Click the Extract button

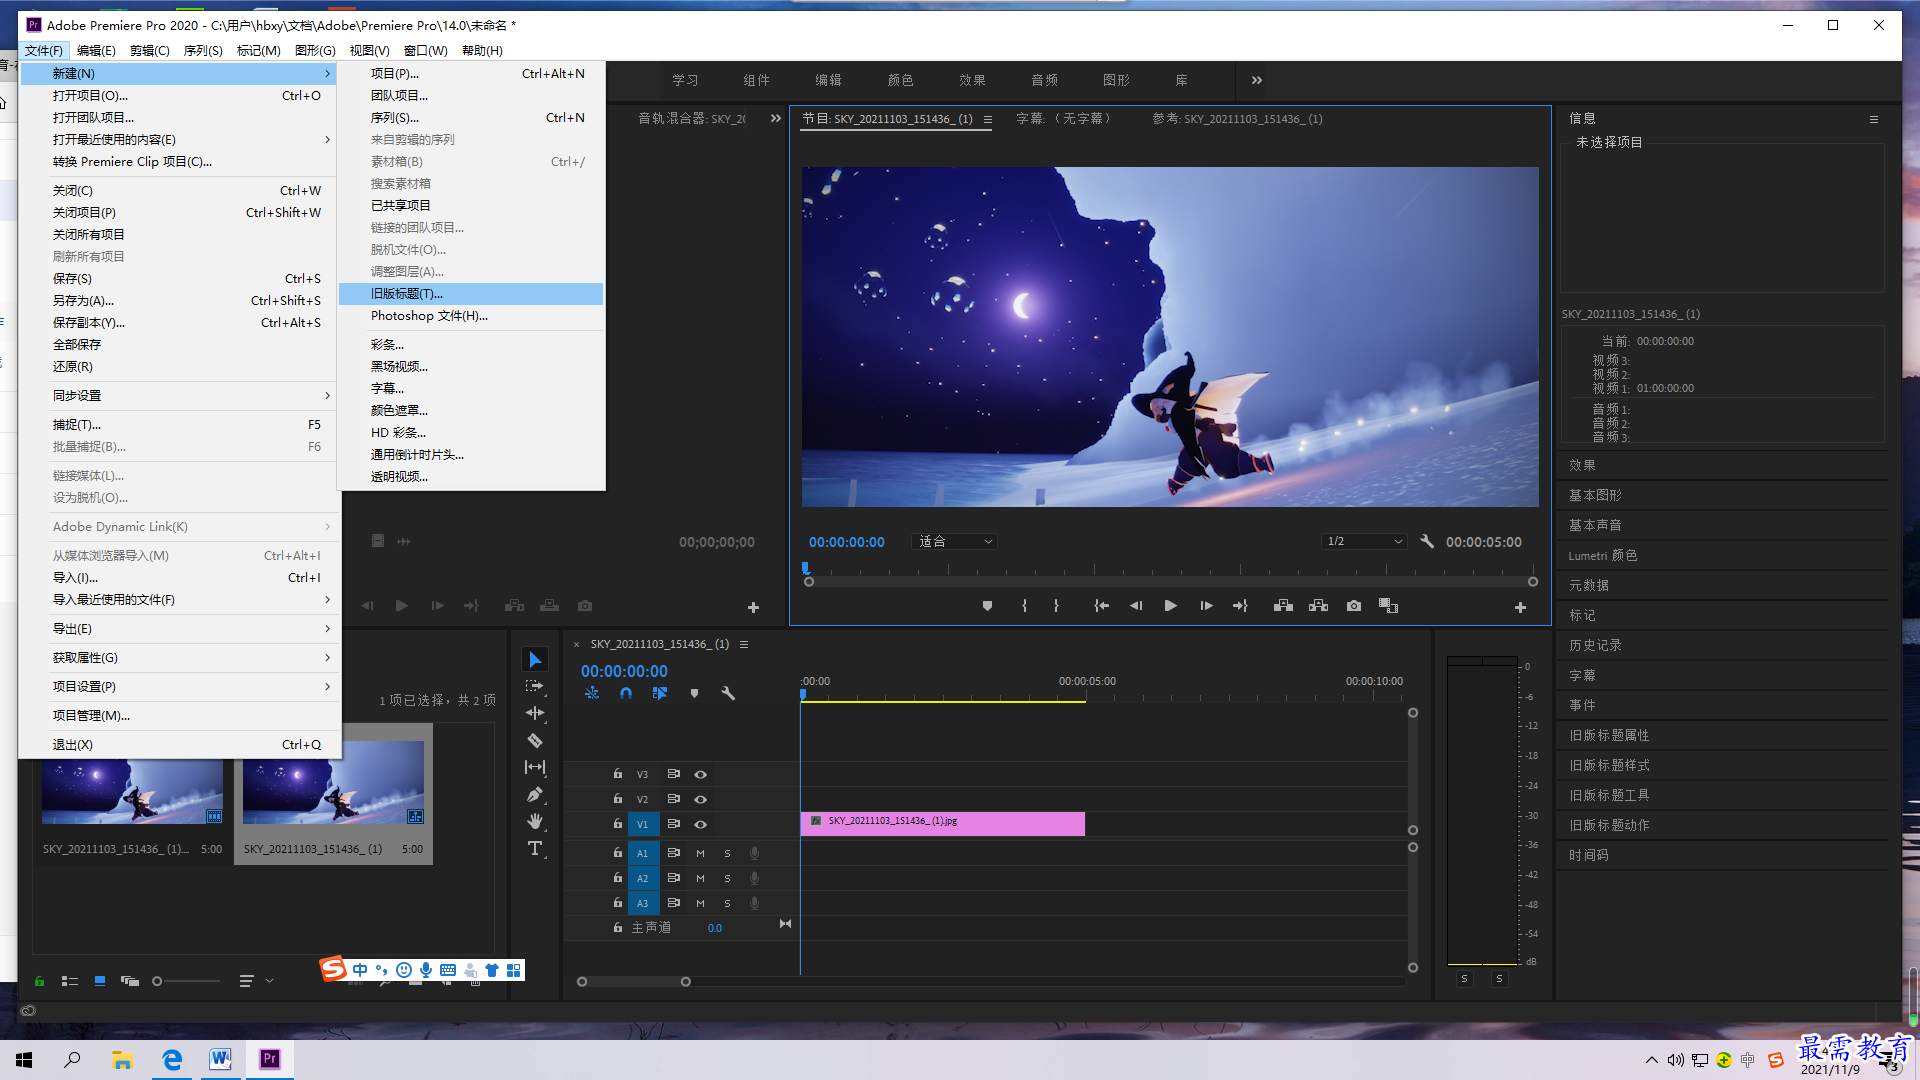coord(1318,606)
